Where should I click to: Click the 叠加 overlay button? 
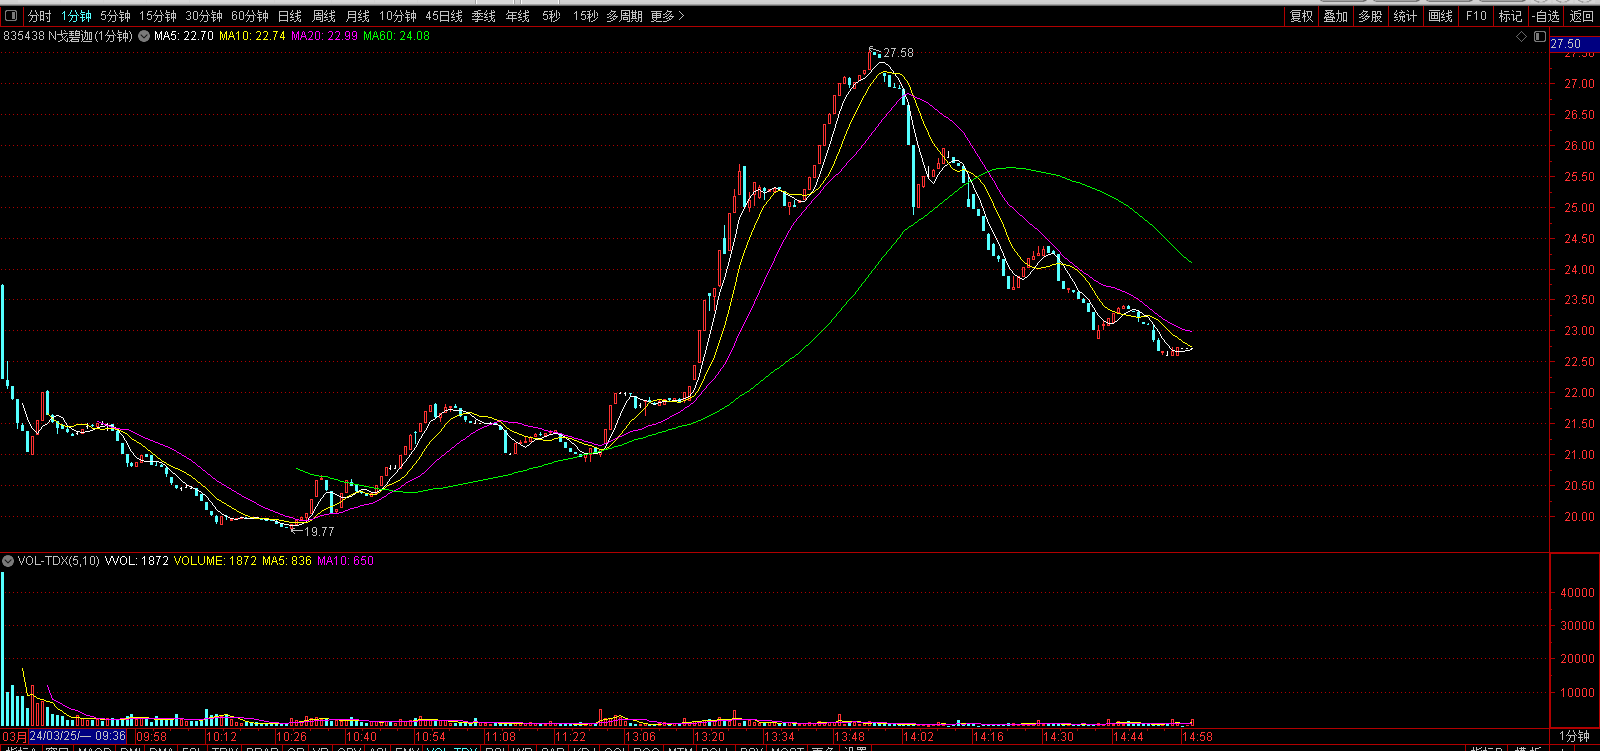pos(1336,16)
